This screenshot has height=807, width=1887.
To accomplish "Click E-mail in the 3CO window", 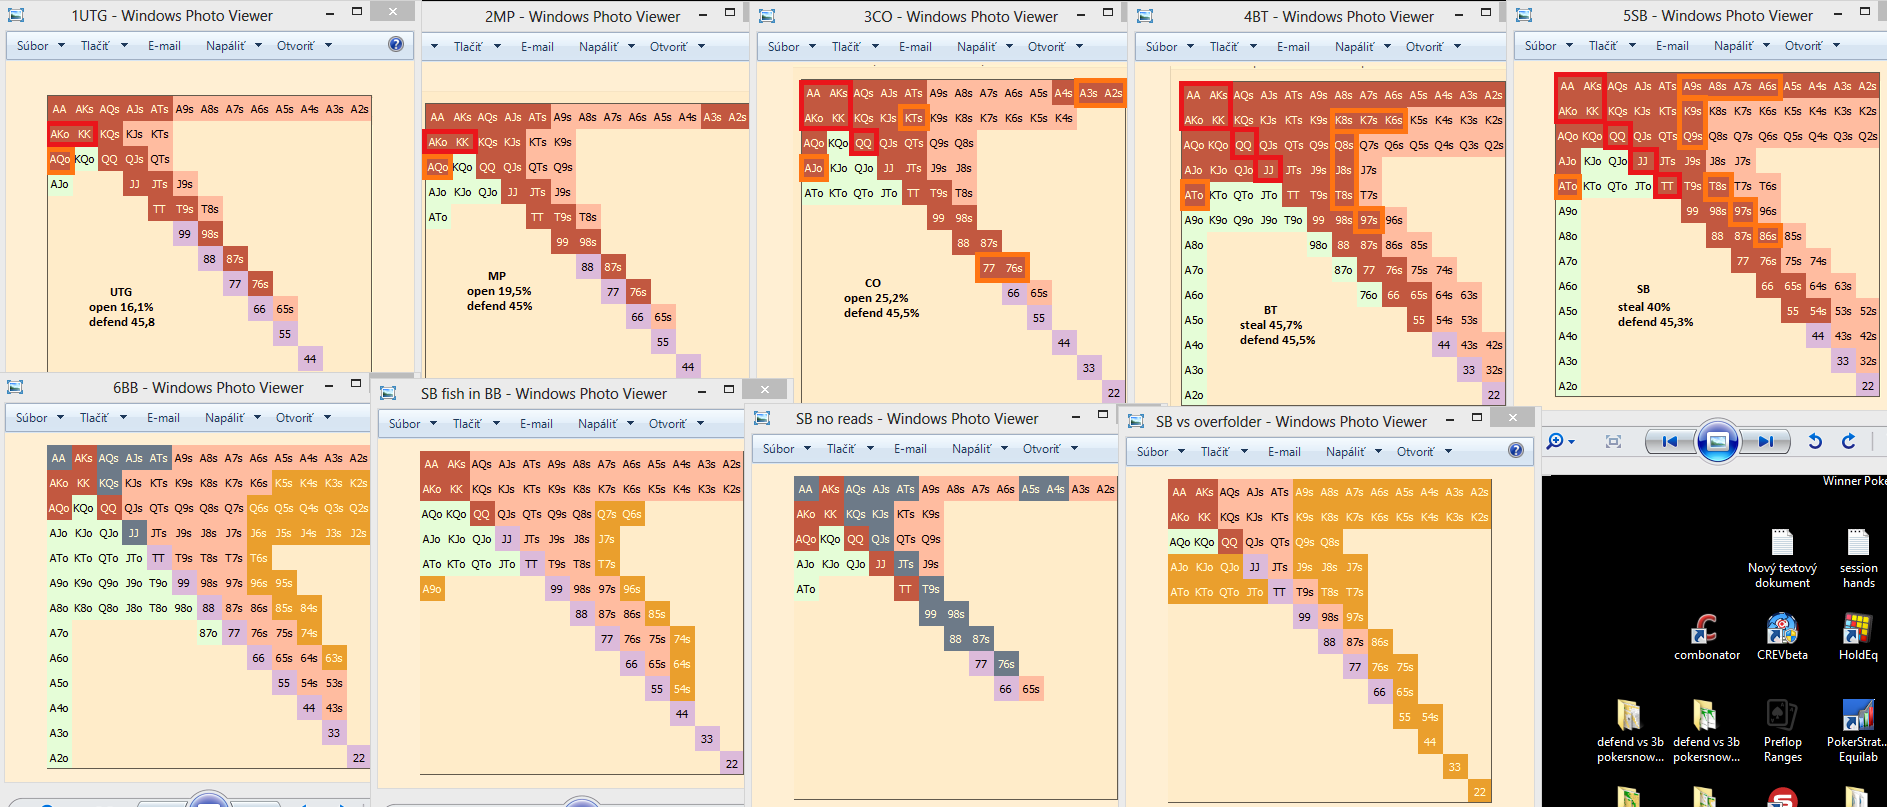I will (915, 46).
